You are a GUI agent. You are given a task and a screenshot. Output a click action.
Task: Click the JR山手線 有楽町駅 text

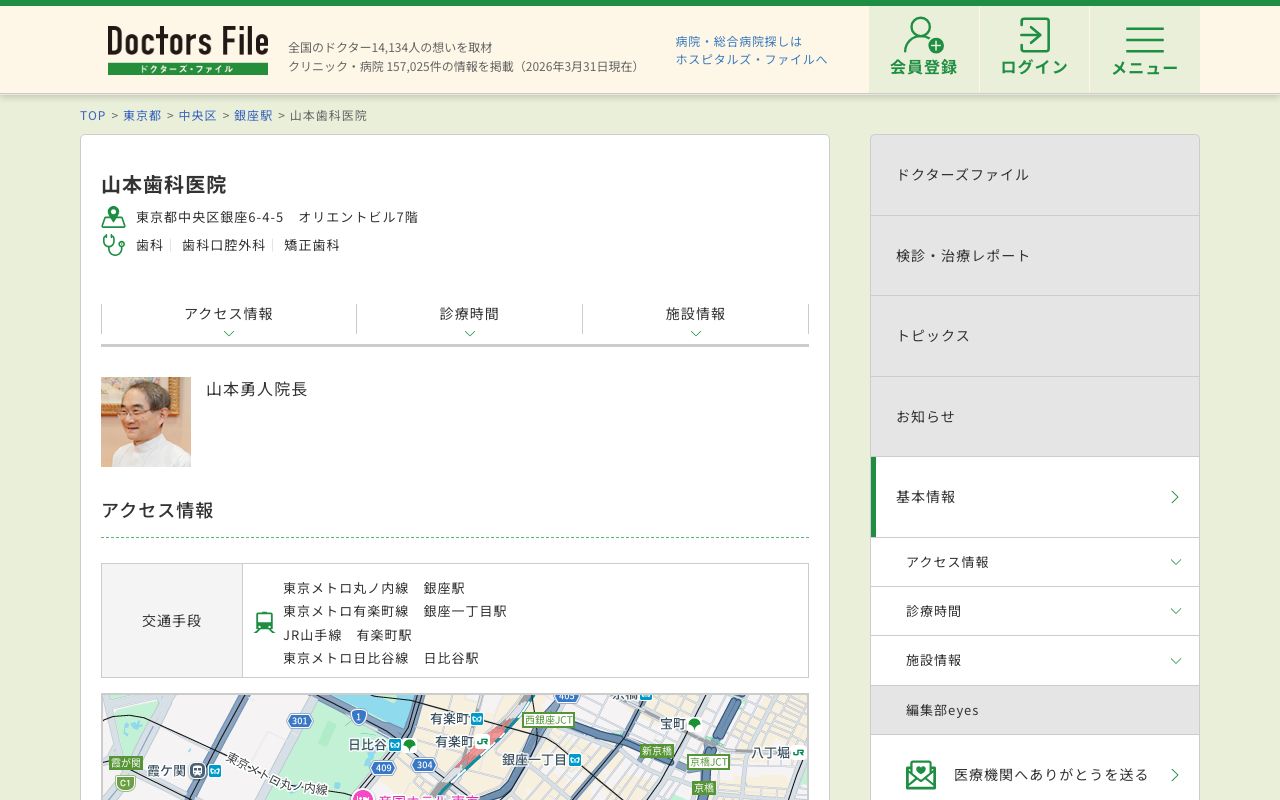point(347,635)
